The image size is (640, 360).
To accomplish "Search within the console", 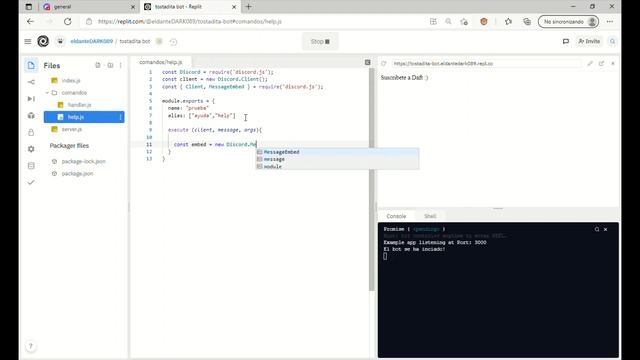I will 597,229.
